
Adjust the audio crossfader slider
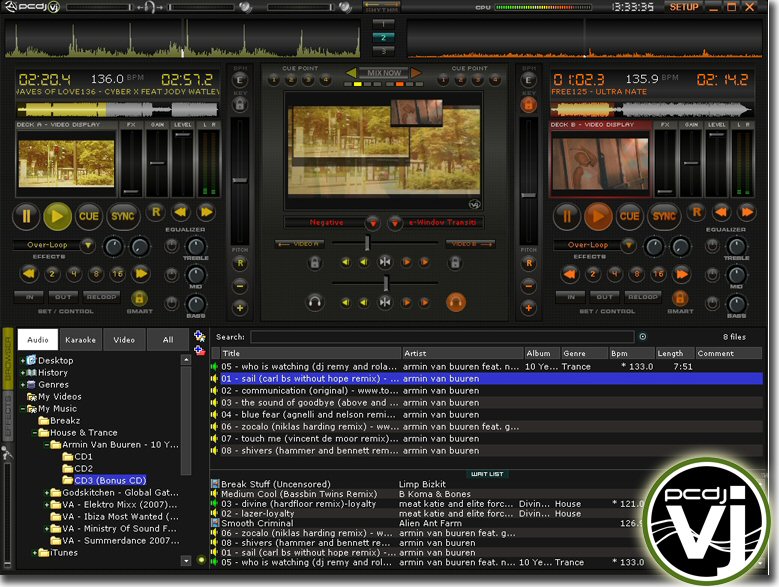(x=386, y=283)
